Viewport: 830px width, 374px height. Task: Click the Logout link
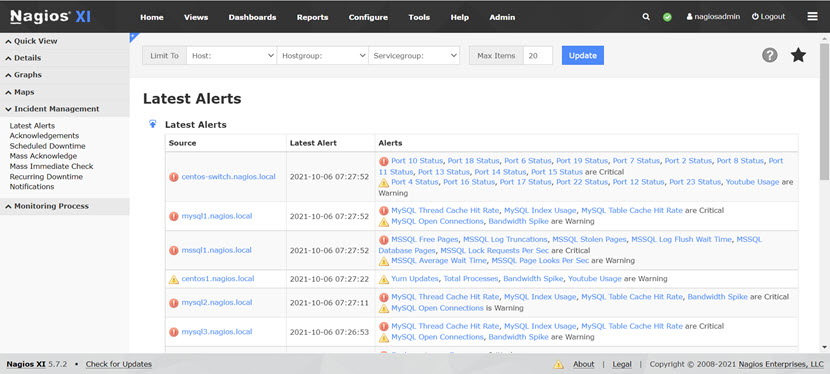[x=769, y=16]
